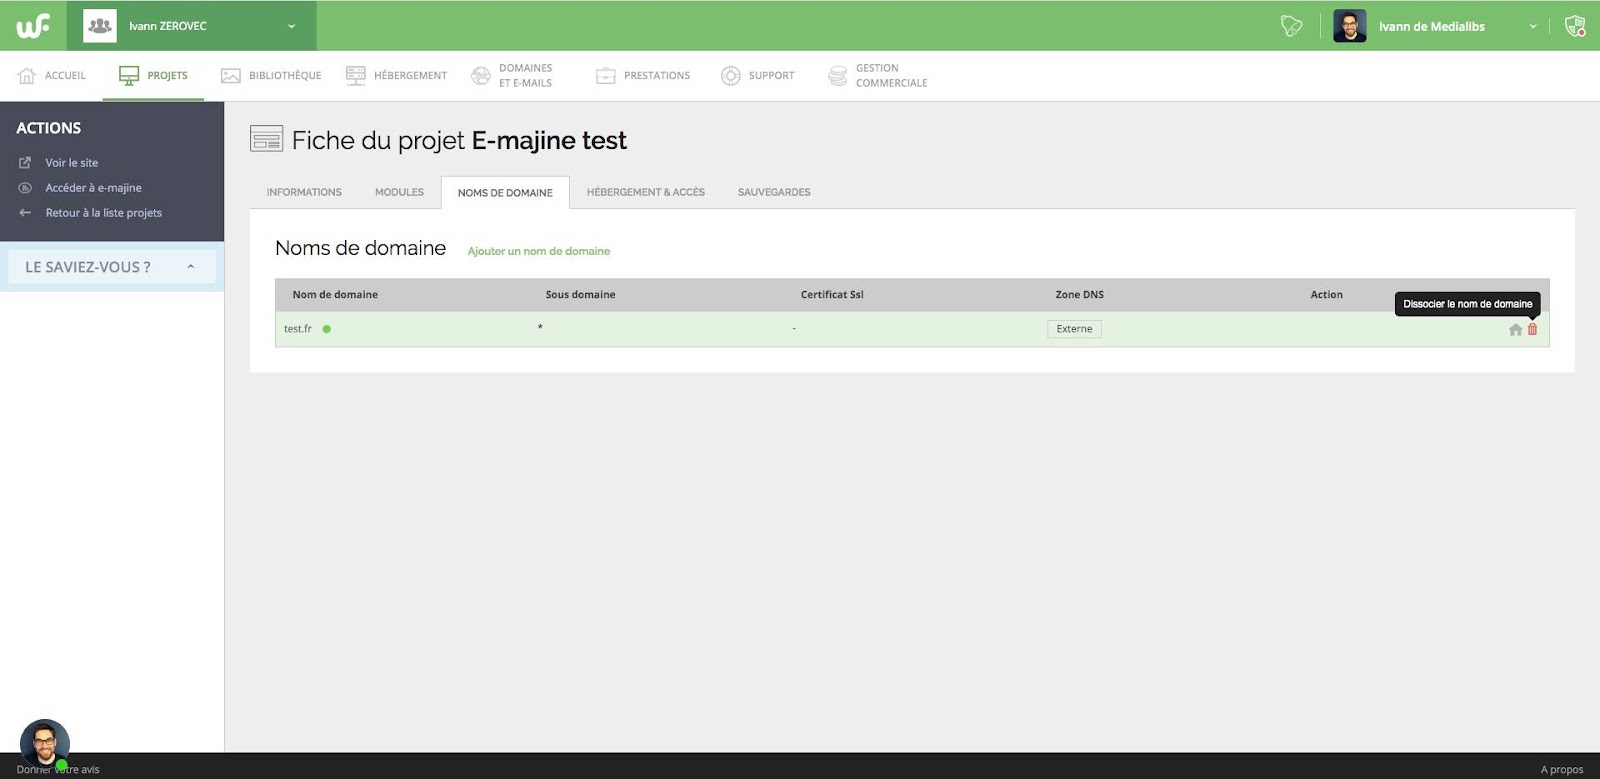Click the coins icon next to Gestion Commerciale
Screen dimensions: 1600x779
point(838,76)
